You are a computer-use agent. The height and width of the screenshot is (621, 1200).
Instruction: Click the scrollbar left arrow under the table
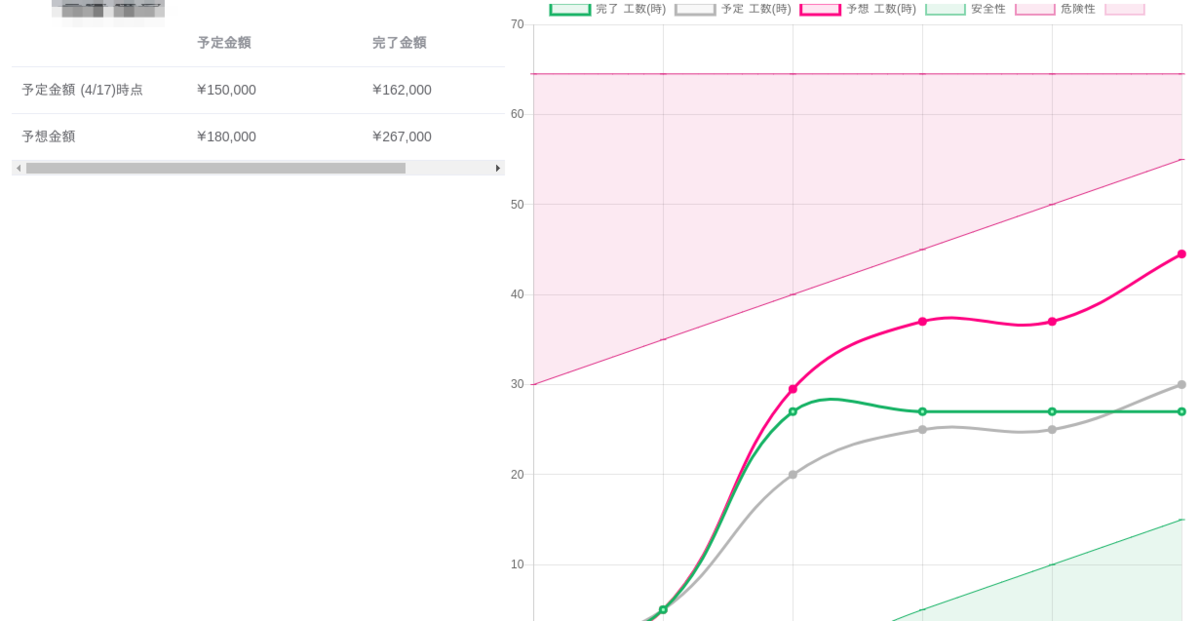tap(18, 168)
